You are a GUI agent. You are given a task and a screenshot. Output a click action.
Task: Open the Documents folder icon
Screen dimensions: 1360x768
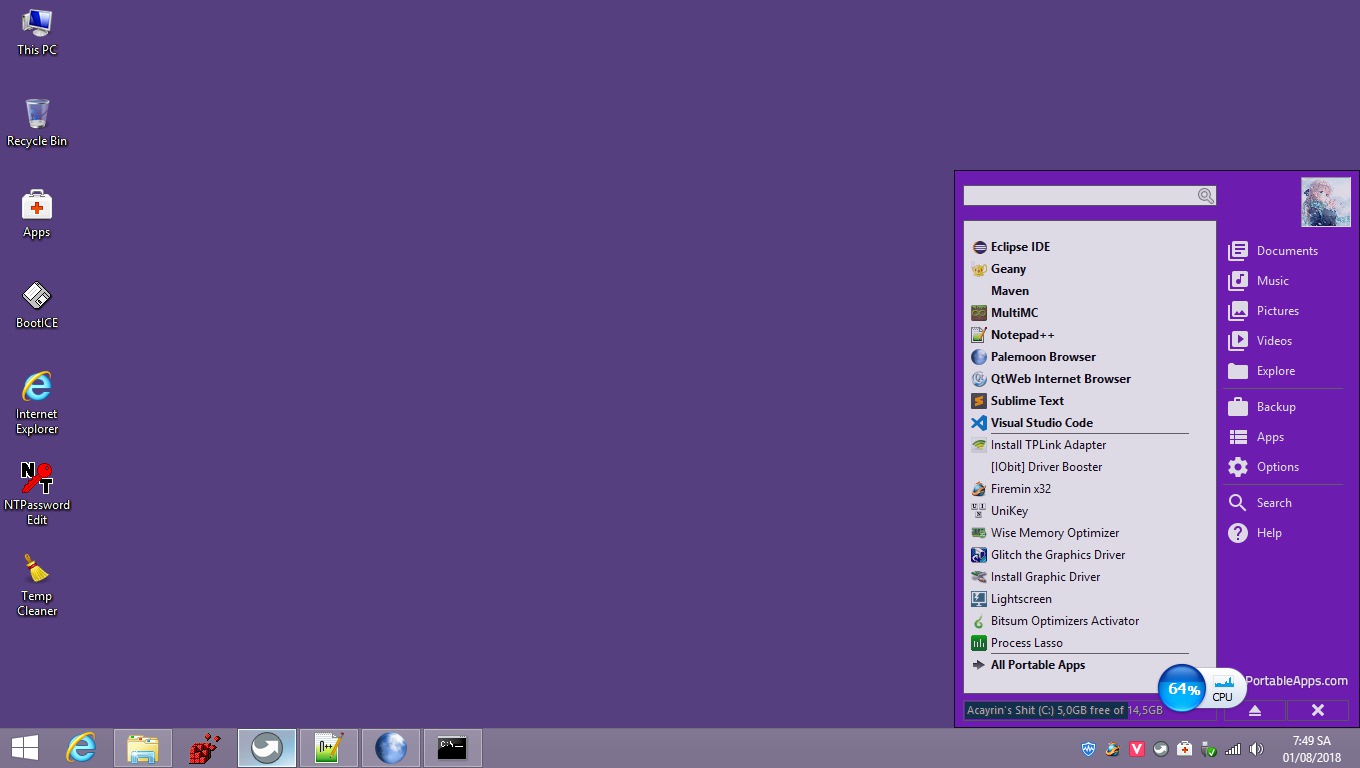1238,251
